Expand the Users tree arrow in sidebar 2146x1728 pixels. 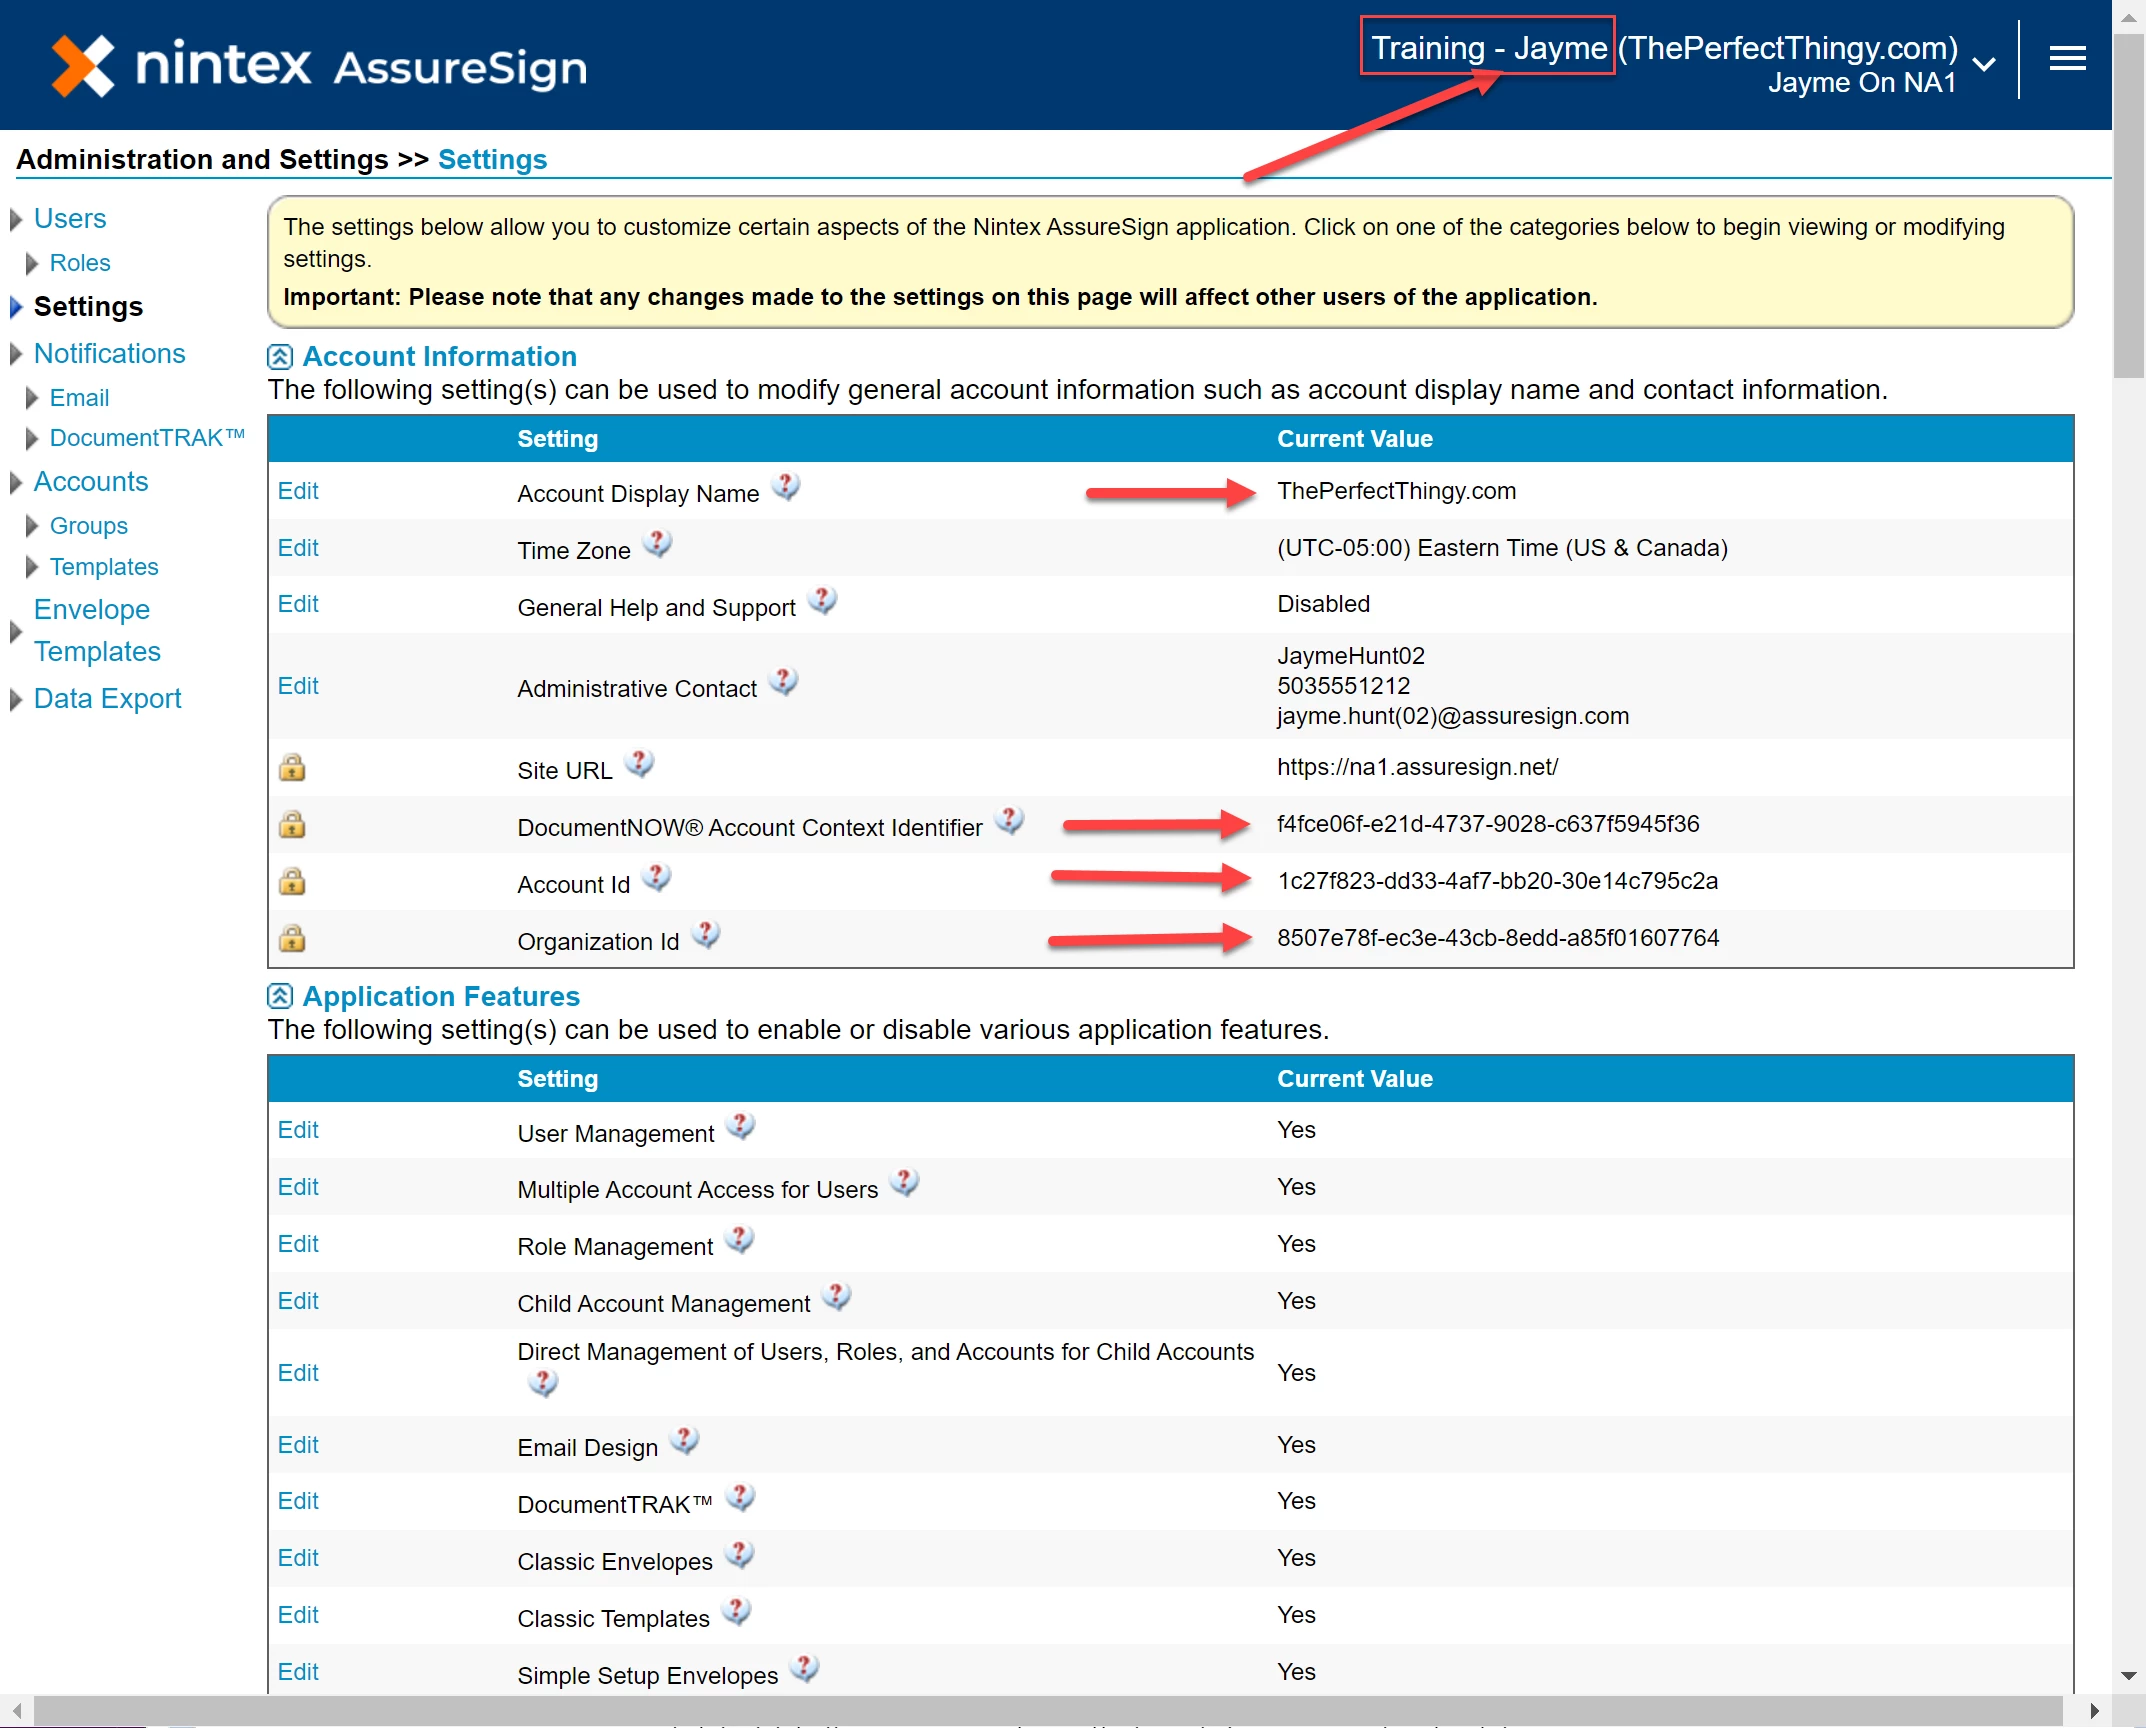click(x=16, y=219)
